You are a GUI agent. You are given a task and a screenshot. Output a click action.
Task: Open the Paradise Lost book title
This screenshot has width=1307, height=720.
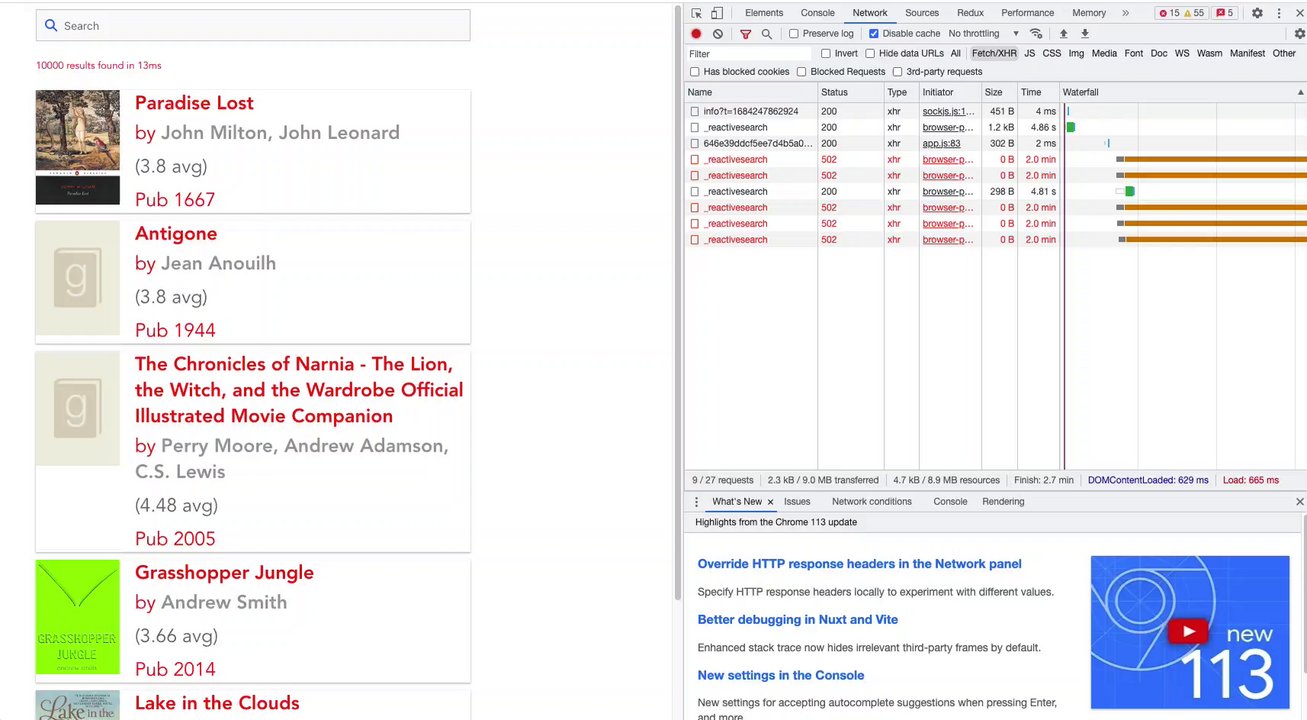pyautogui.click(x=194, y=103)
